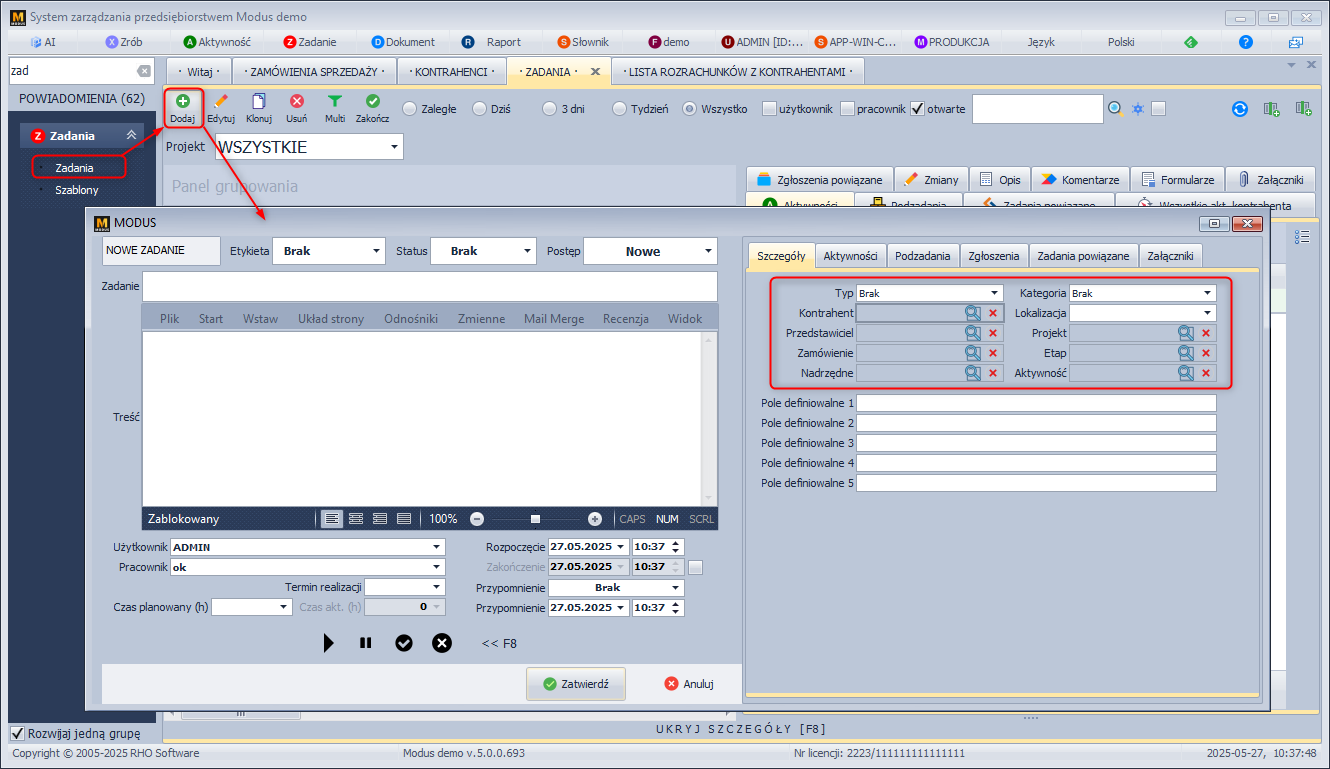
Task: Click the Zatwierdź button
Action: [x=576, y=684]
